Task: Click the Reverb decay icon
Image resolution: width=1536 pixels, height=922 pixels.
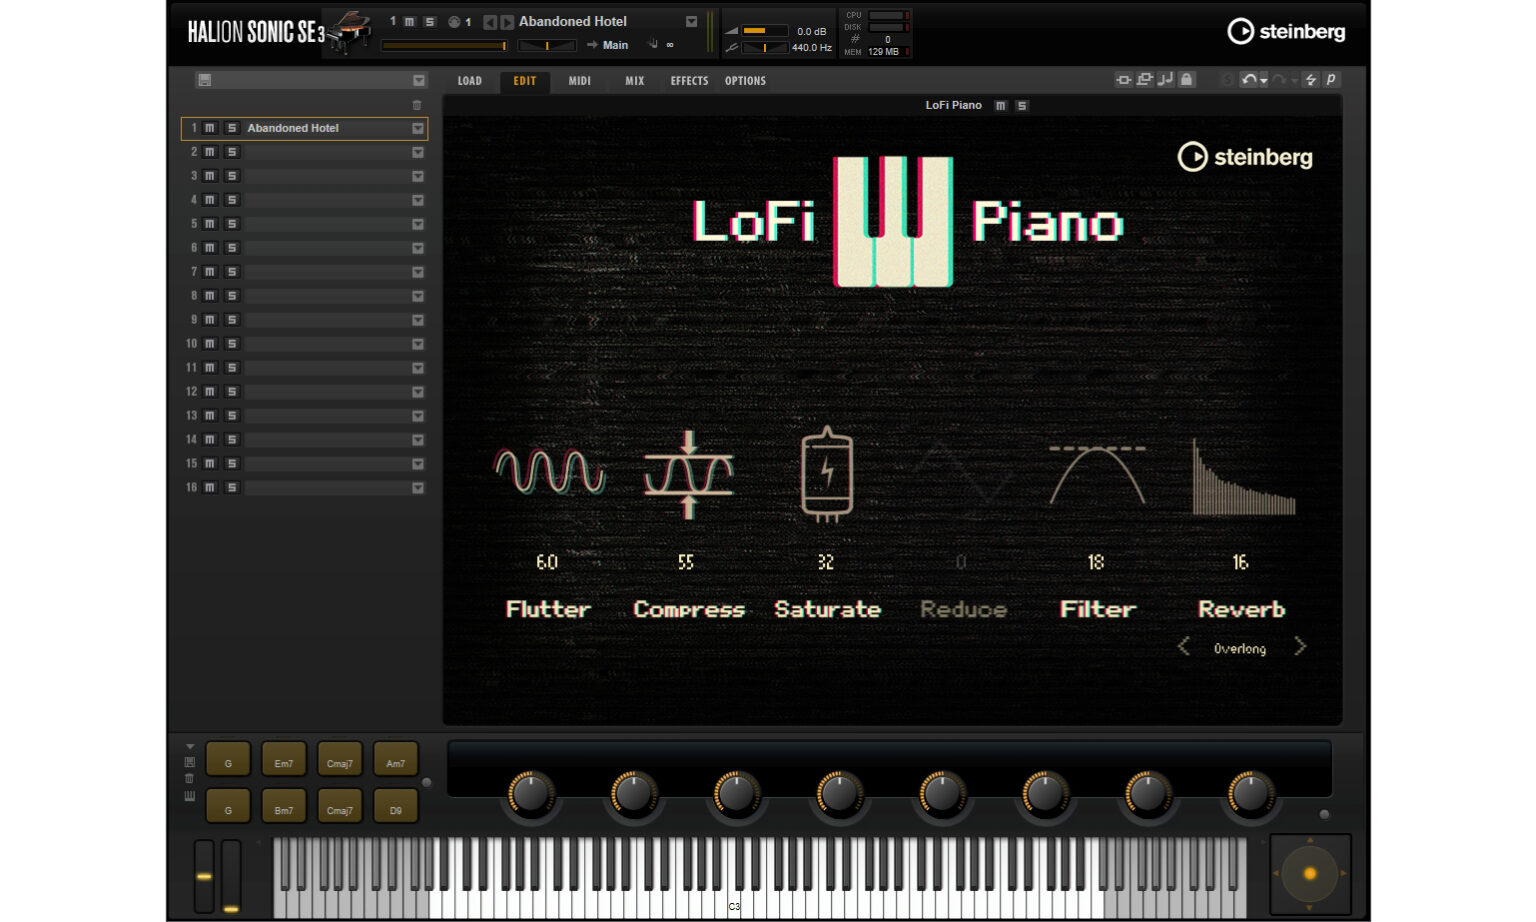Action: point(1242,478)
